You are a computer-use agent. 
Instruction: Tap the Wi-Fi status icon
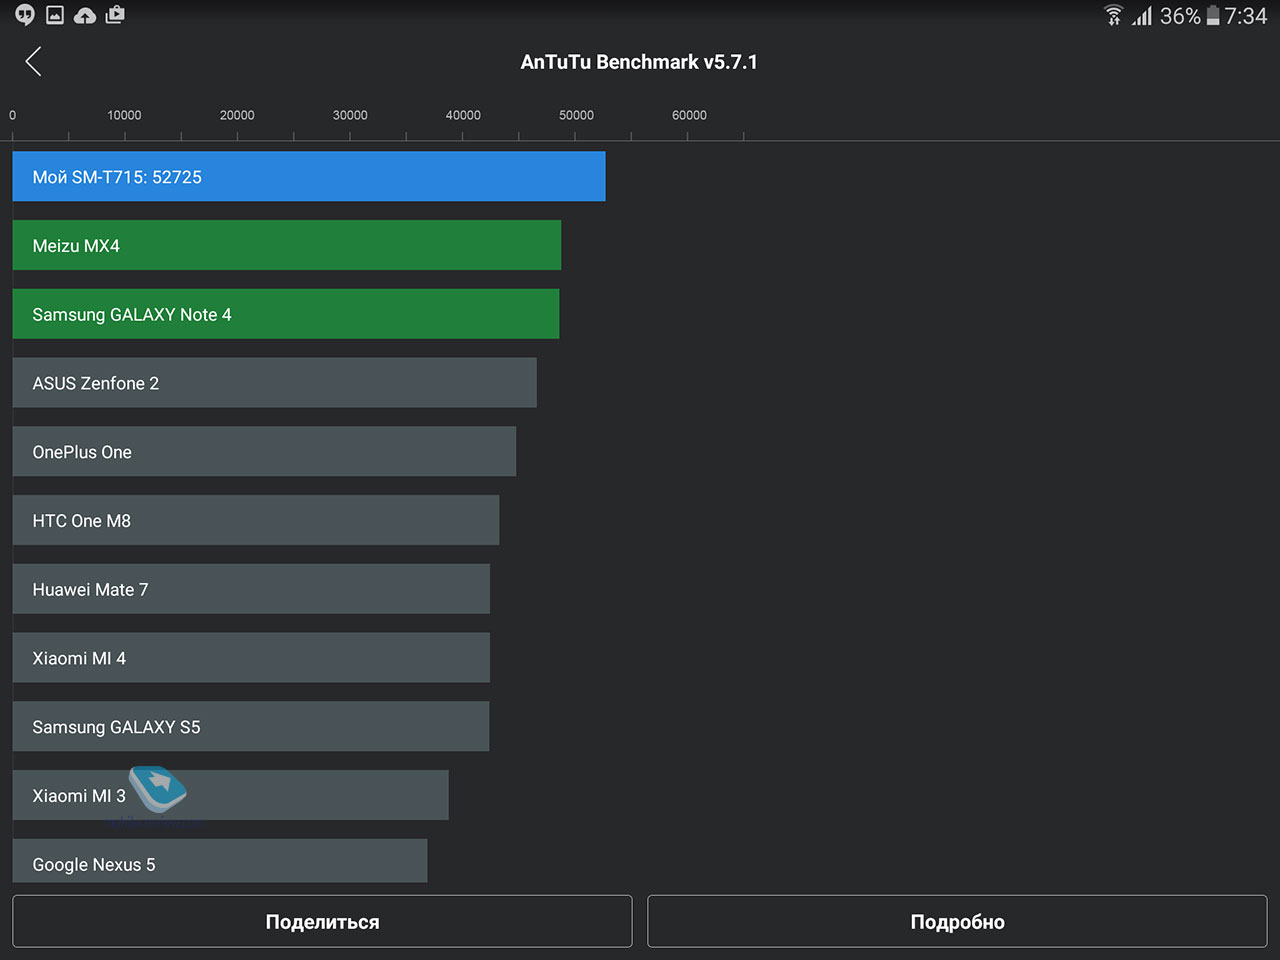point(1114,15)
